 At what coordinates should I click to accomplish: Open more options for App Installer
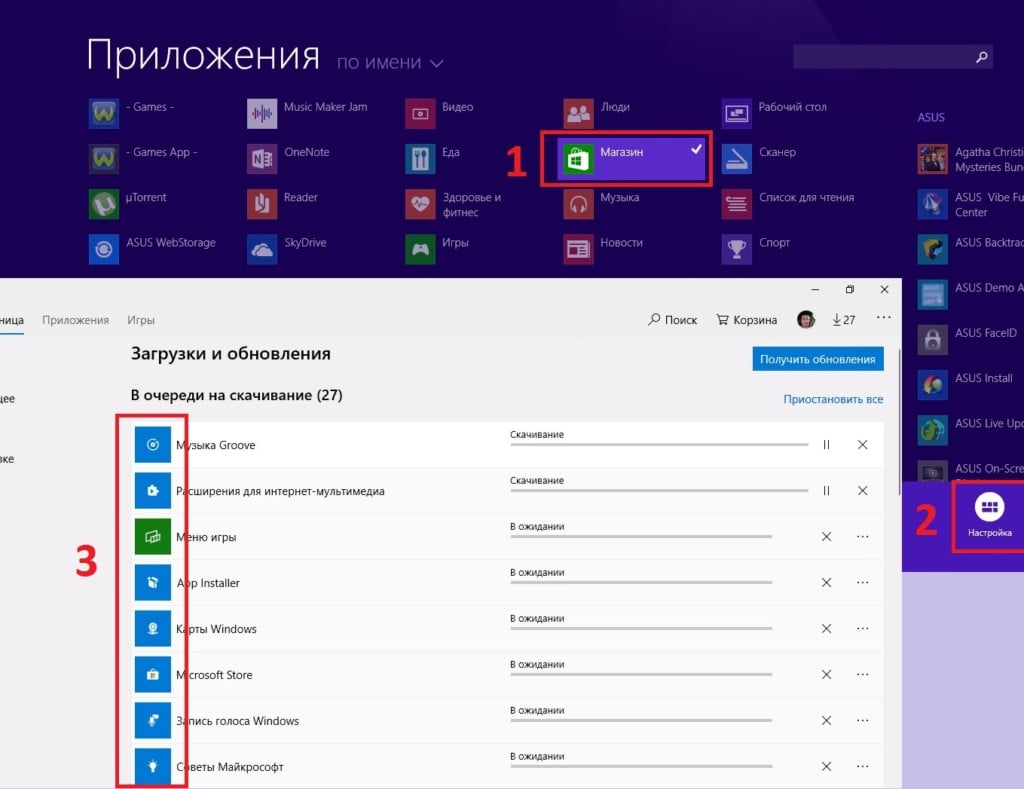coord(863,583)
